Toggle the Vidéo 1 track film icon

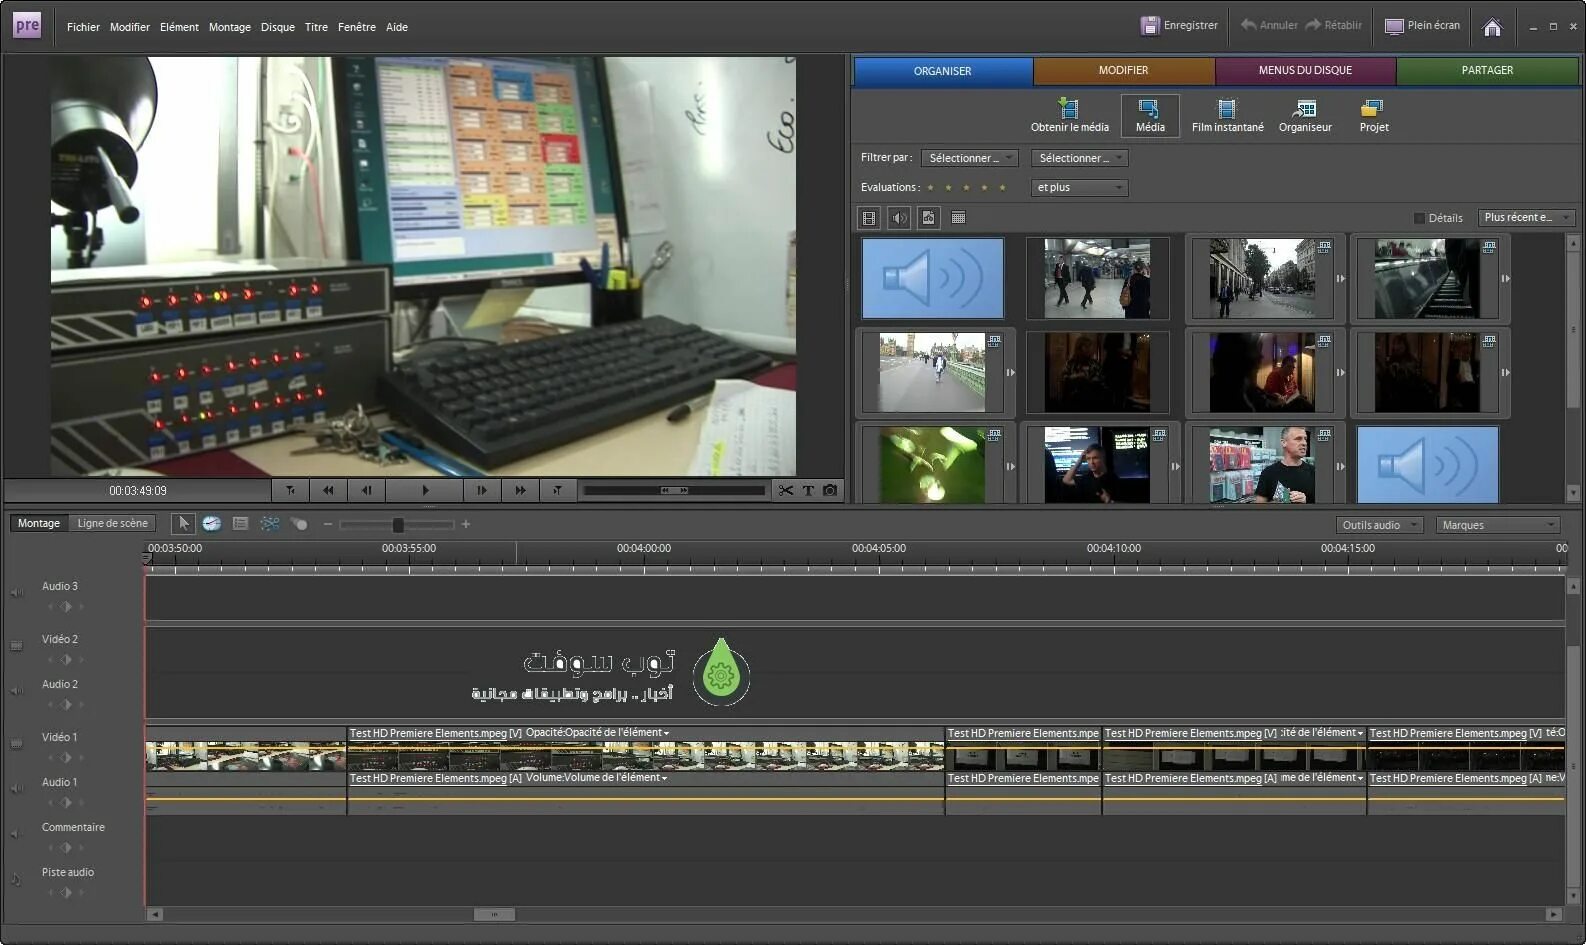[16, 744]
